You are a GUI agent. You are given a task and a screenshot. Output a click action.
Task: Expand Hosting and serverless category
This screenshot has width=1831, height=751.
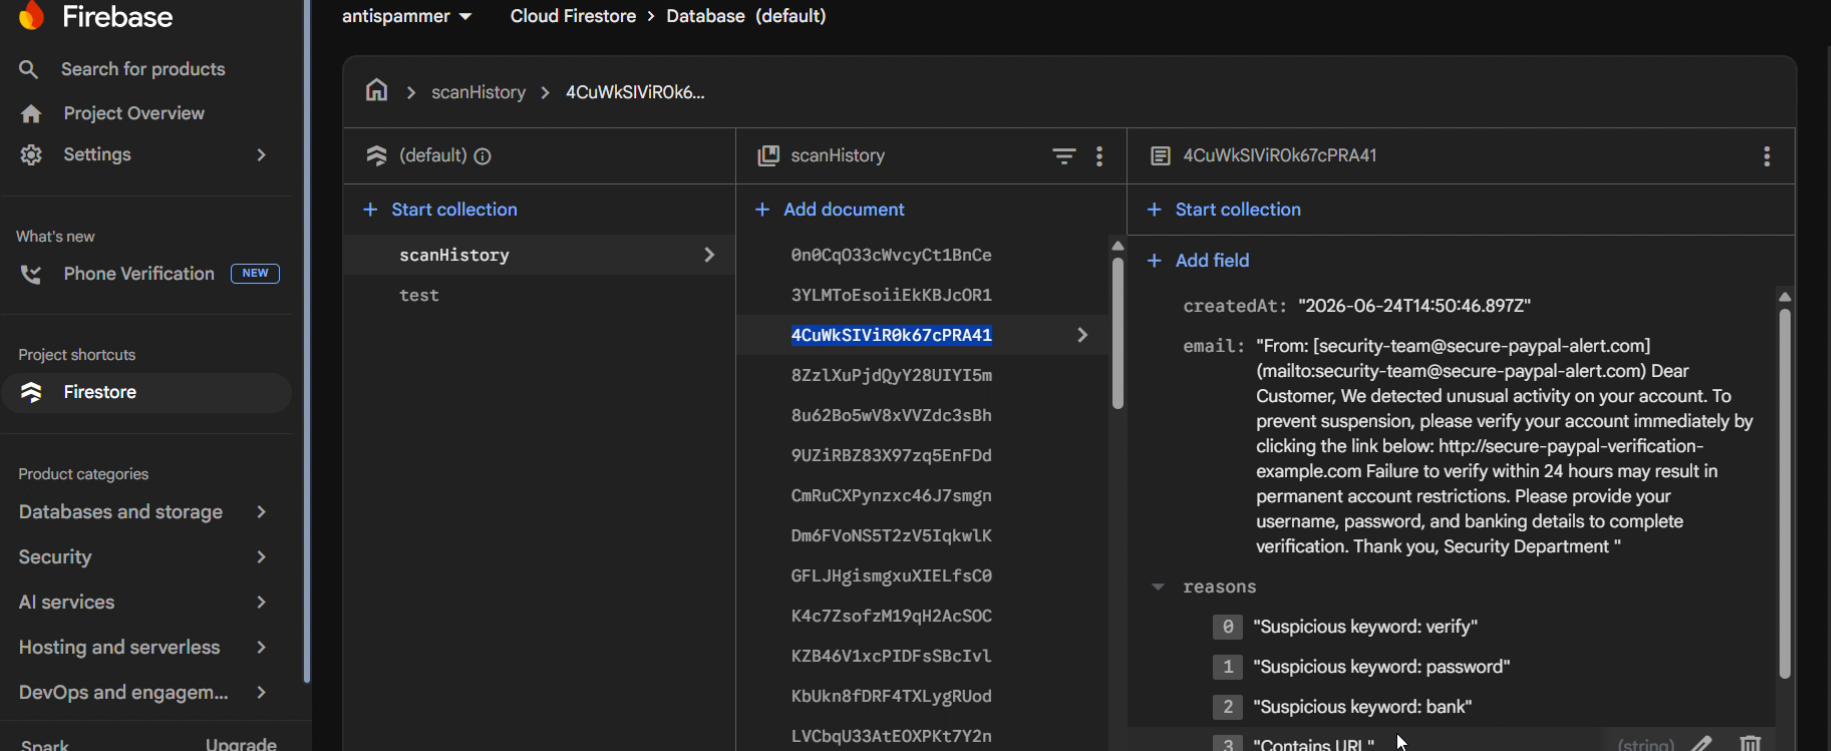coord(261,647)
